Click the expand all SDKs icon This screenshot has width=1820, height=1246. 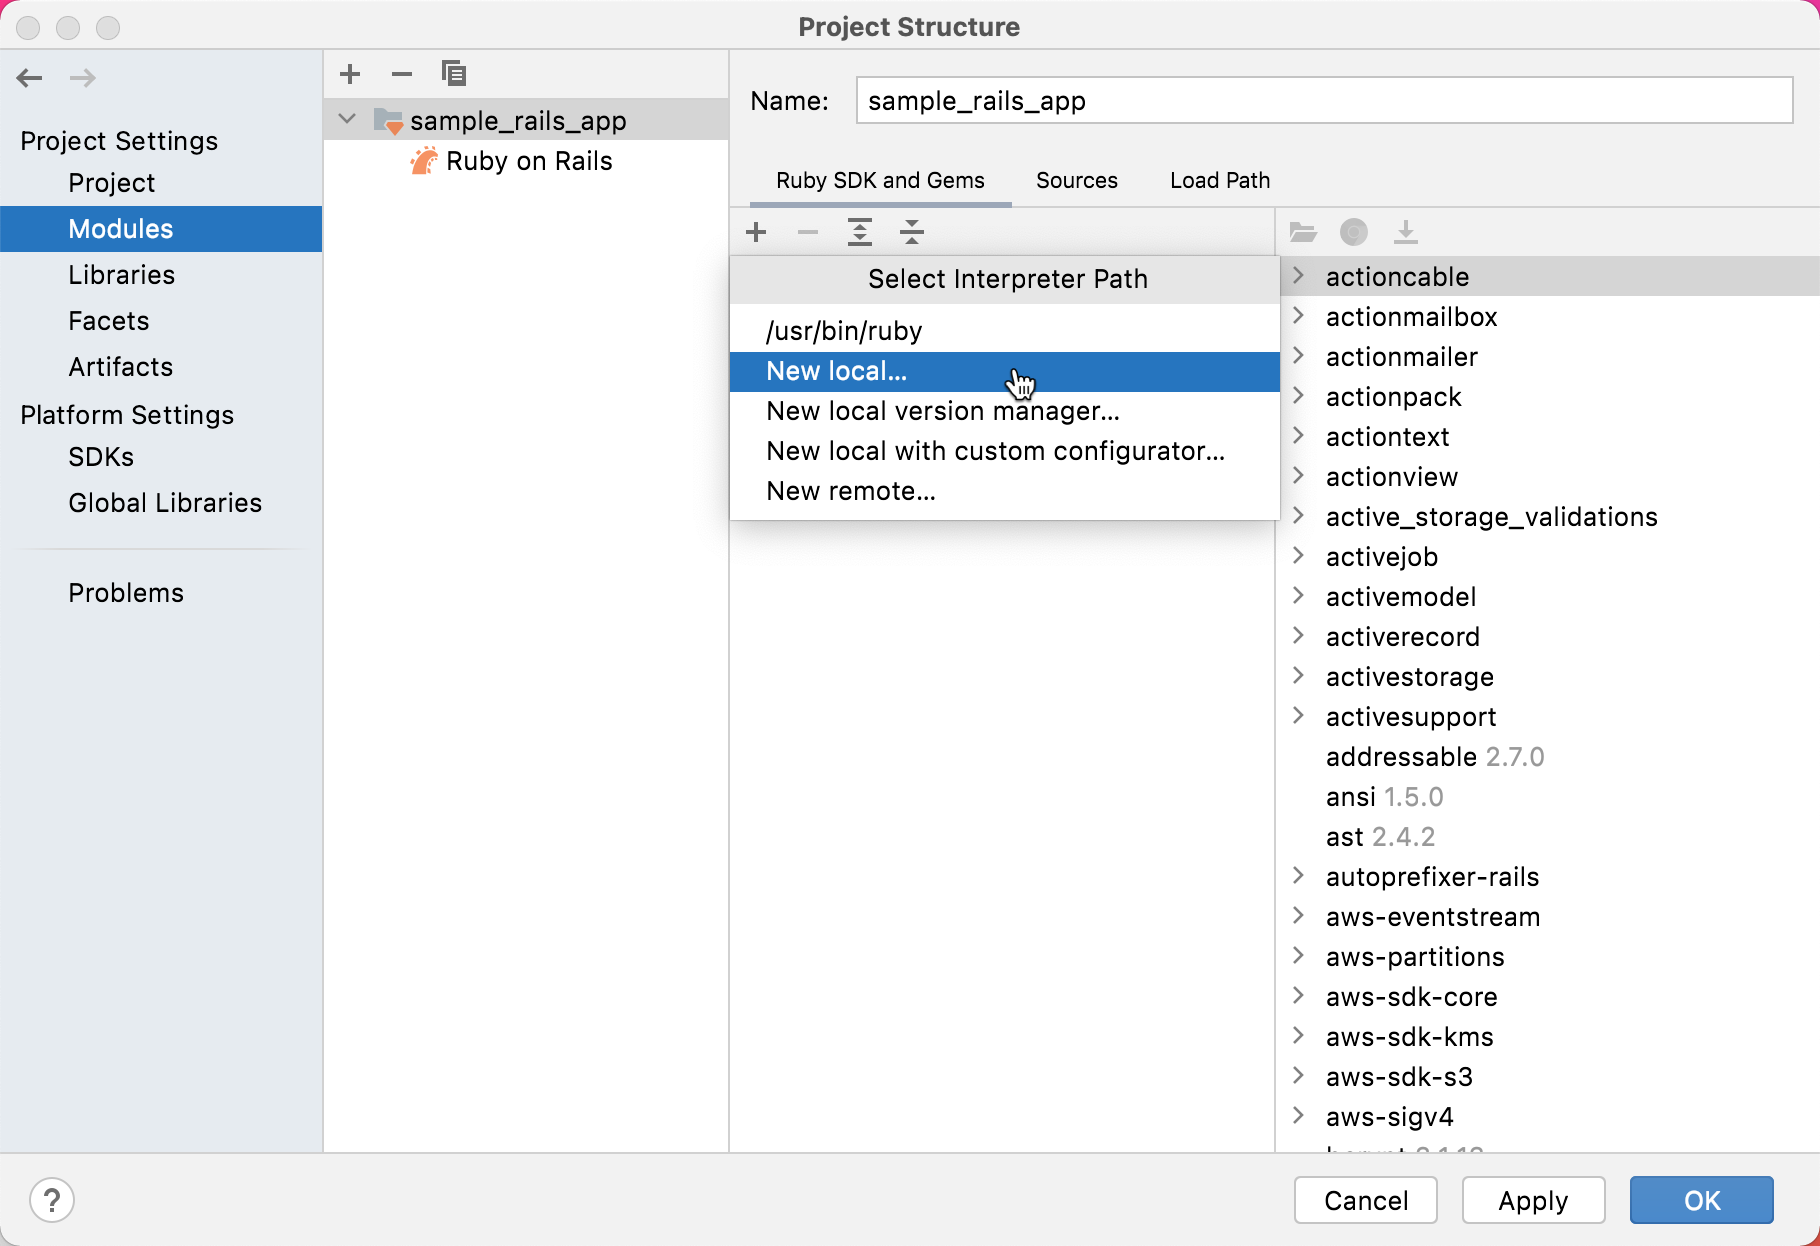click(860, 233)
